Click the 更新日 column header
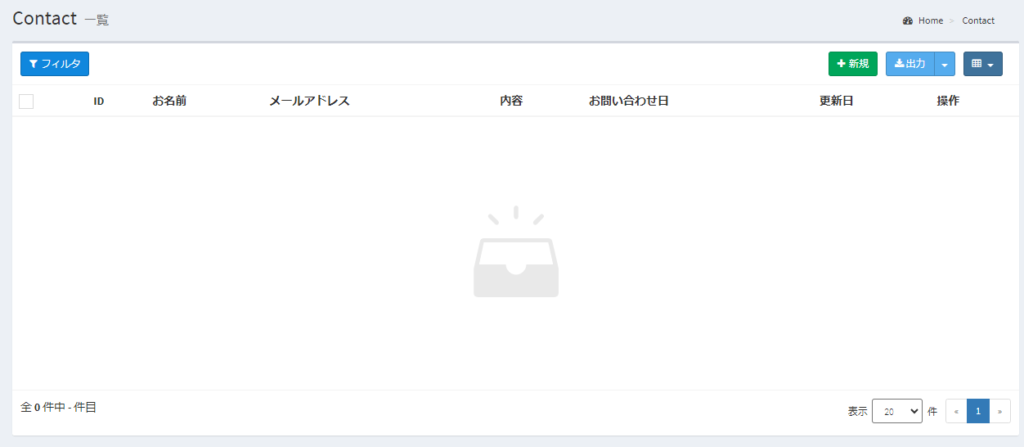 click(836, 101)
